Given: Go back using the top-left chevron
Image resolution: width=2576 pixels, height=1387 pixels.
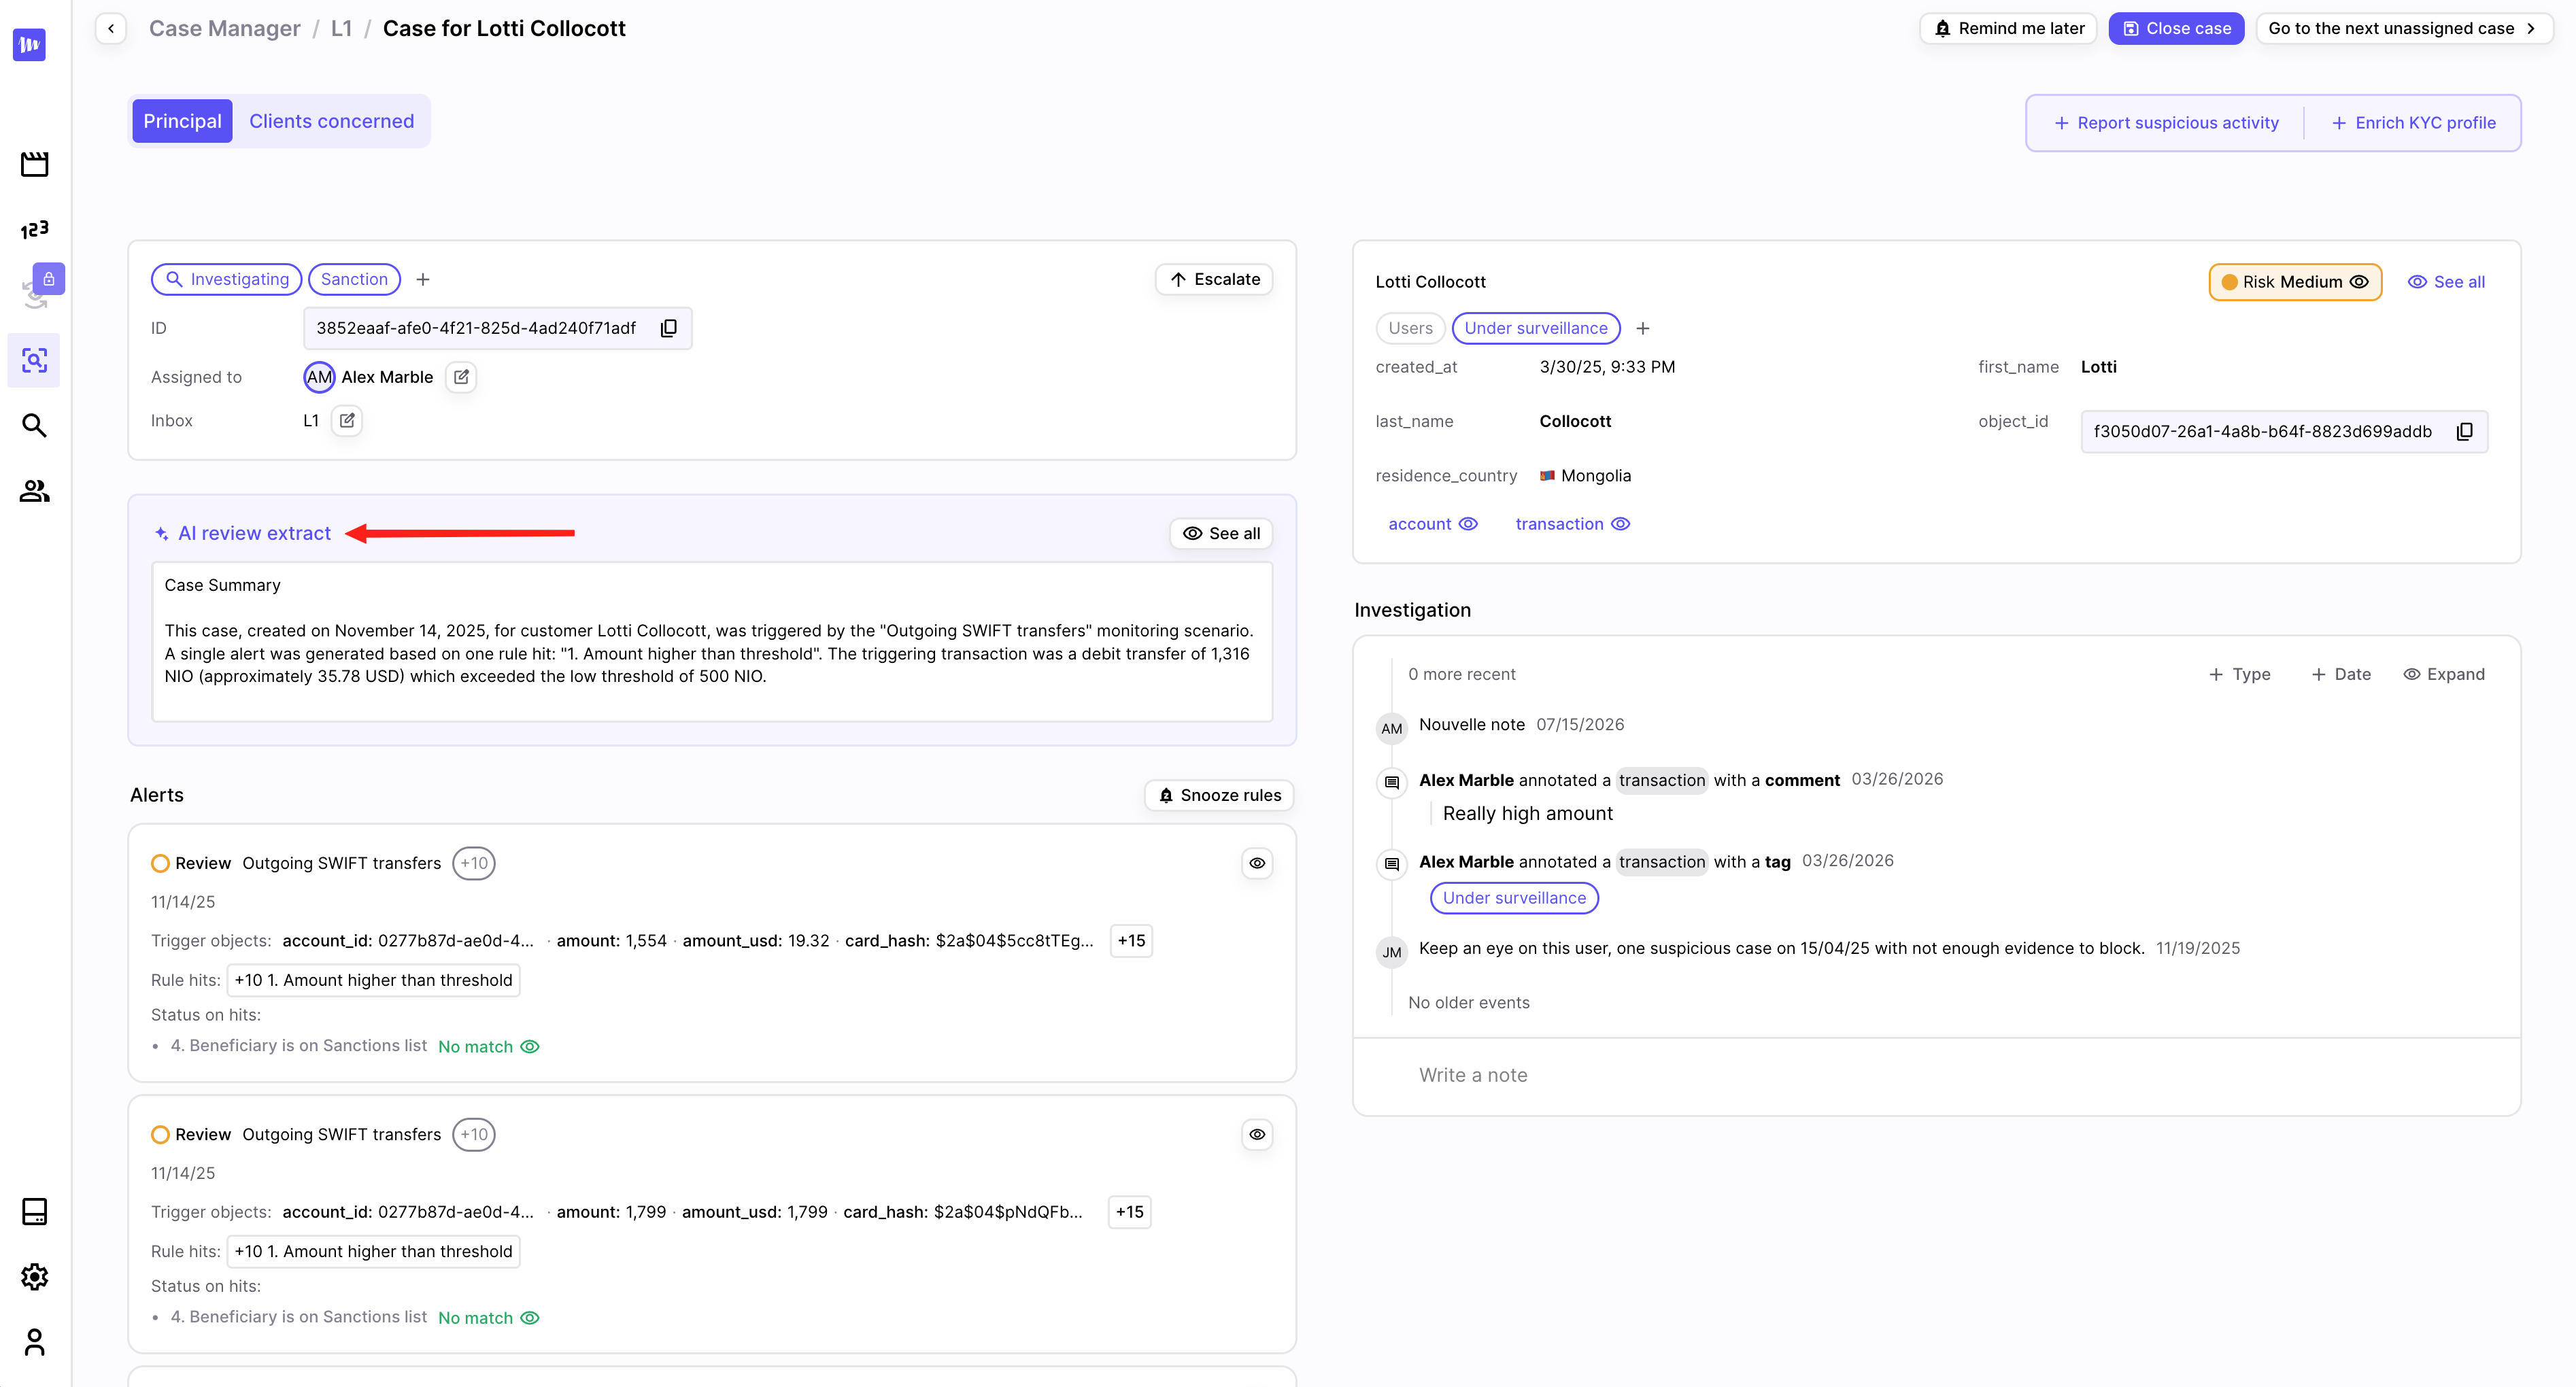Looking at the screenshot, I should tap(111, 28).
